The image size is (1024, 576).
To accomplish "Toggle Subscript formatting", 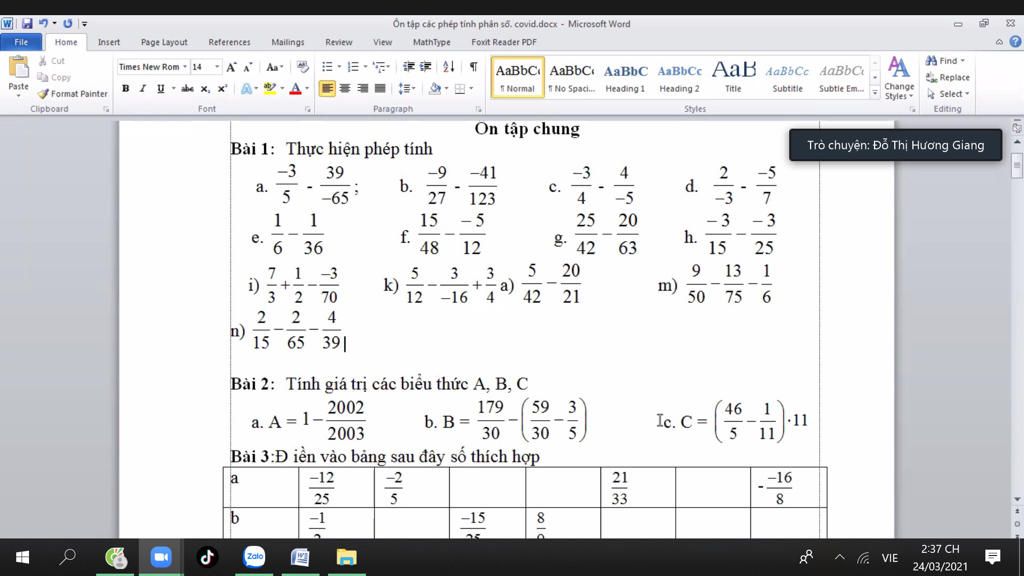I will [x=205, y=88].
